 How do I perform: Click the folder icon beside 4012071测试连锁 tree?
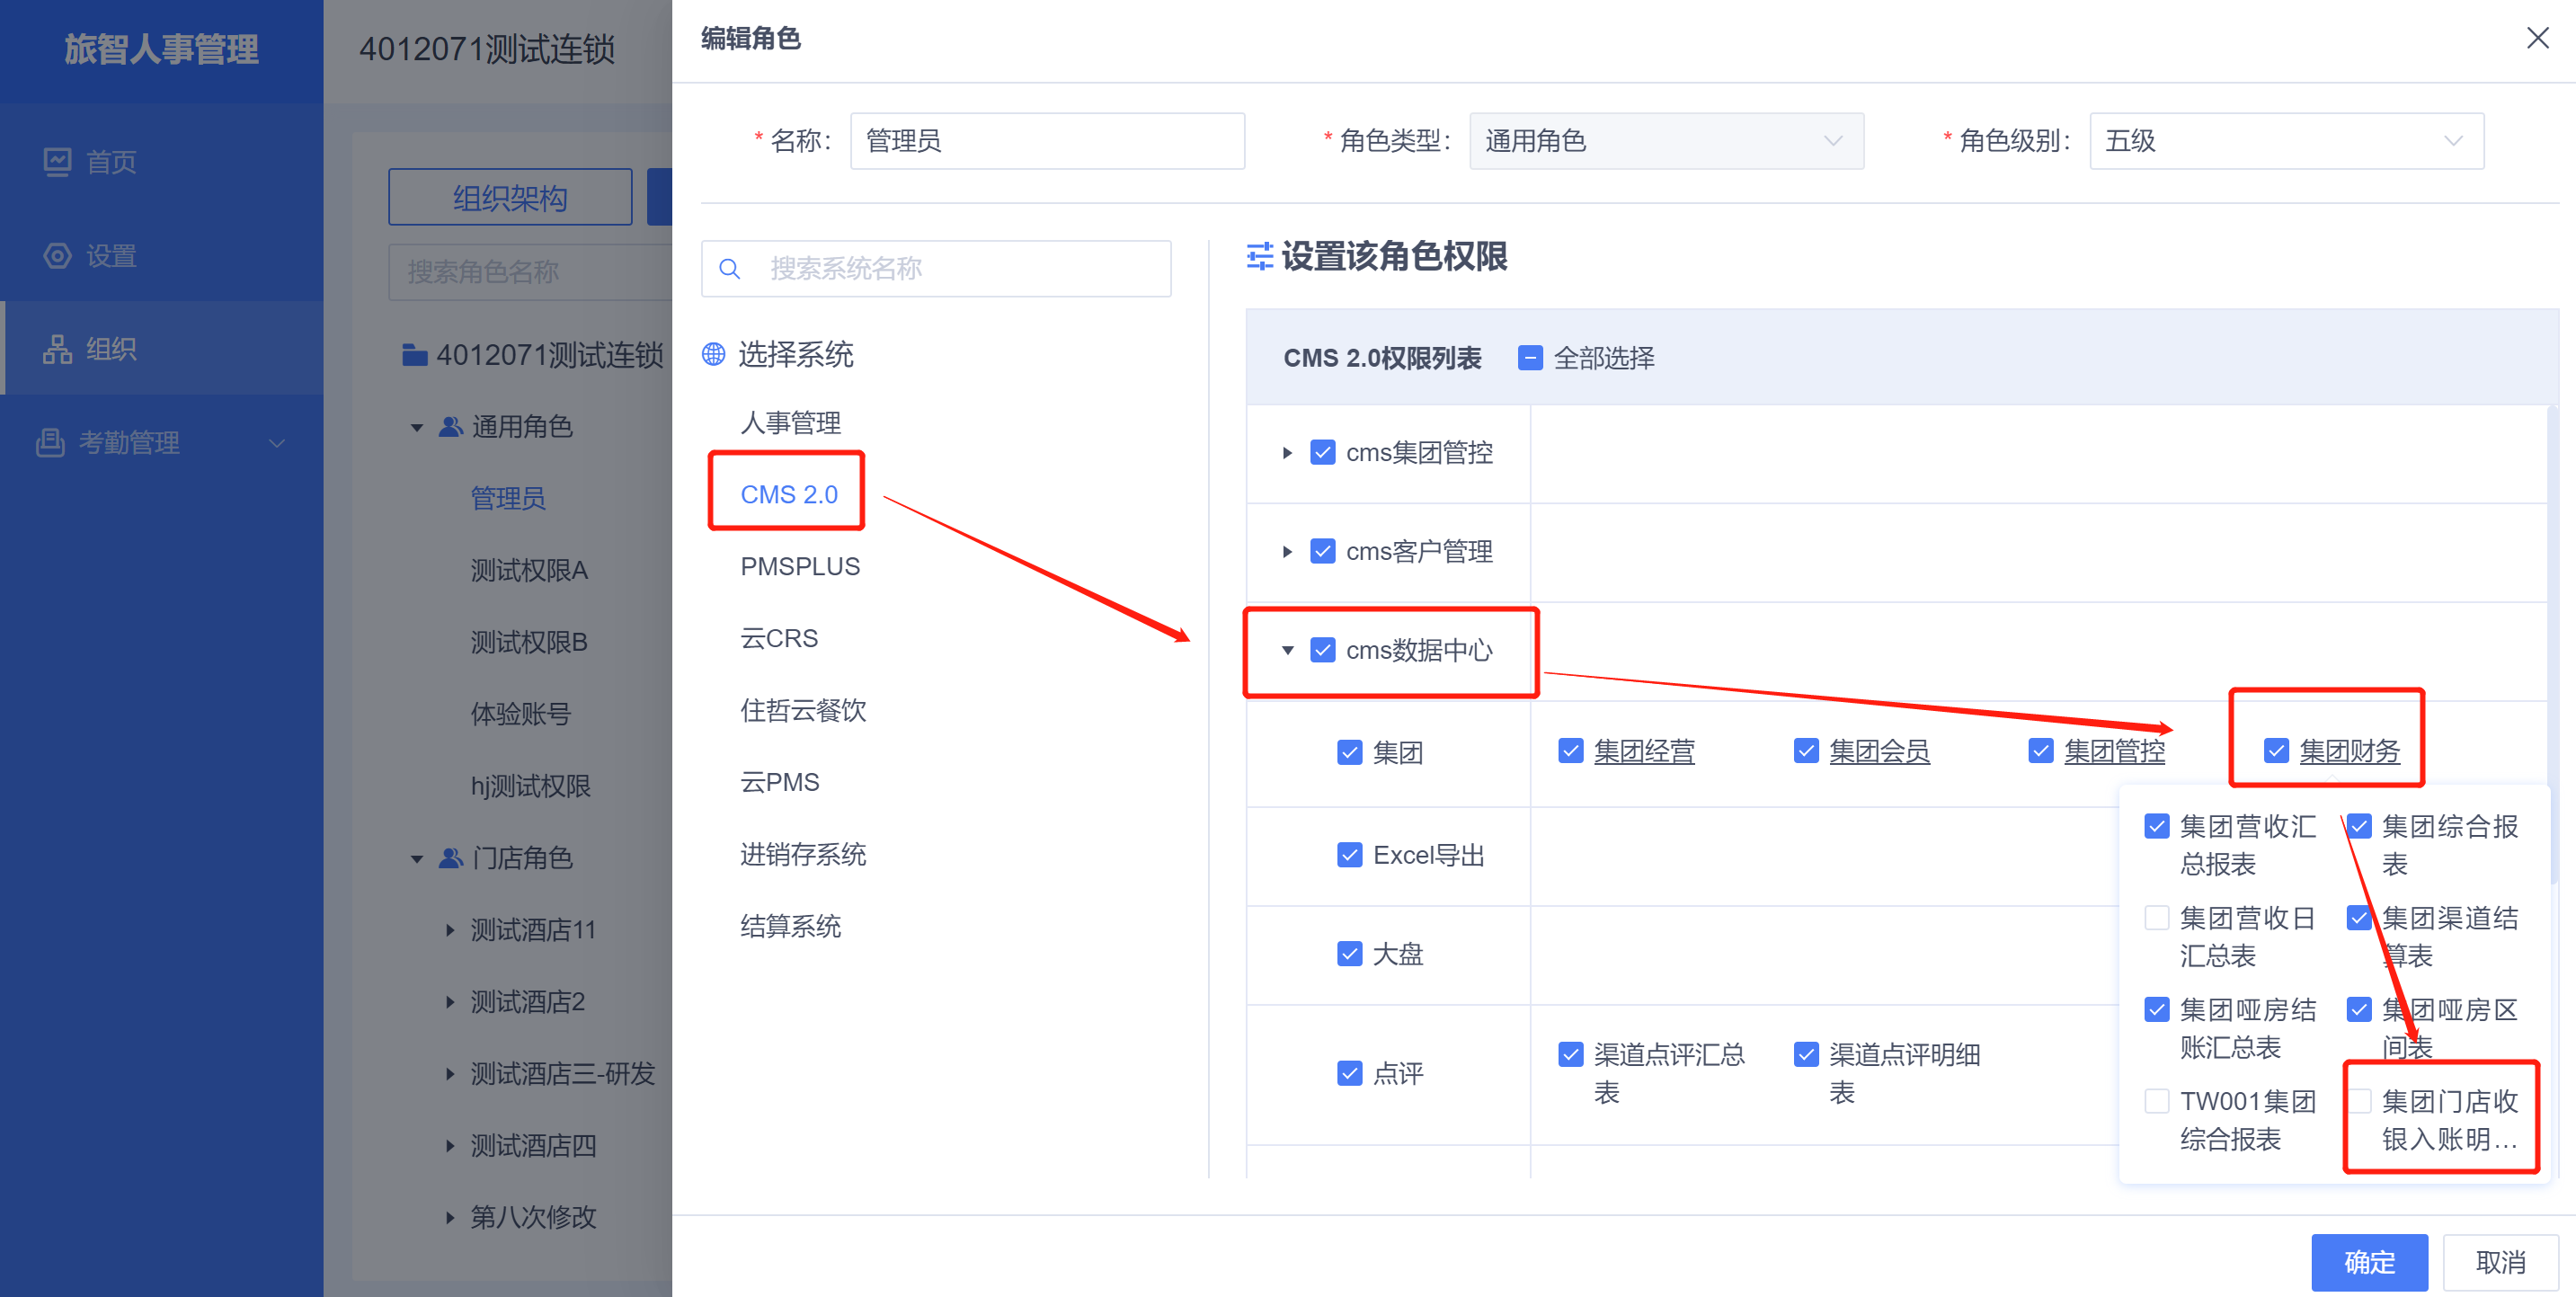(x=414, y=354)
